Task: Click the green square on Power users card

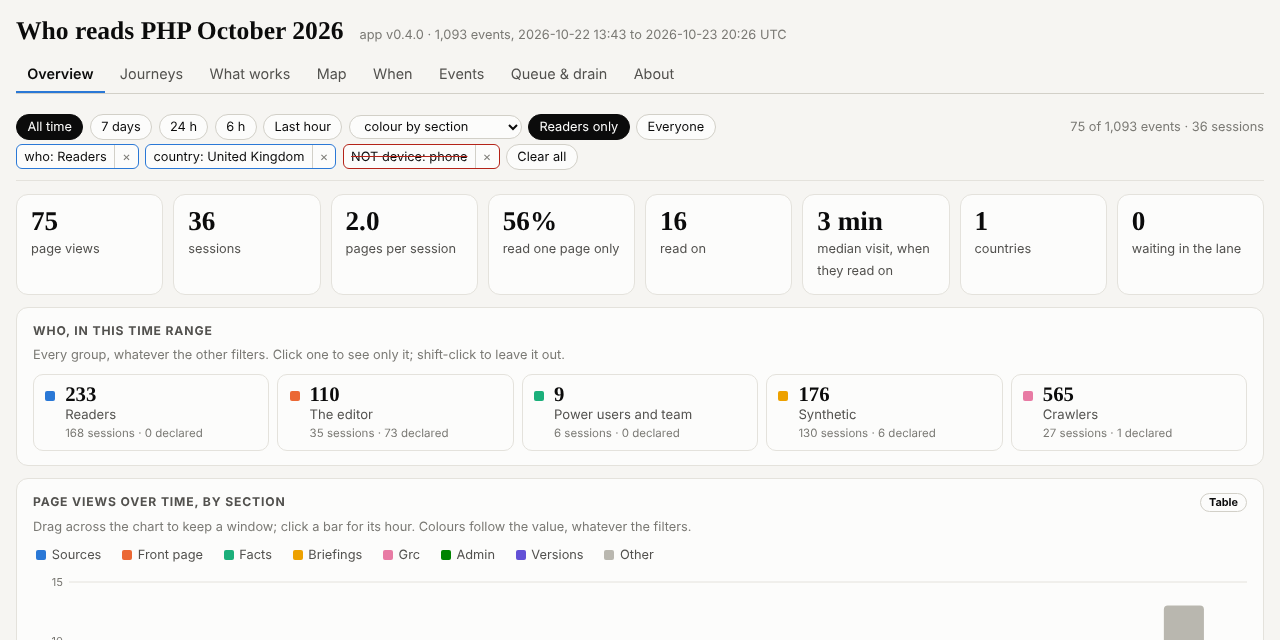Action: coord(539,396)
